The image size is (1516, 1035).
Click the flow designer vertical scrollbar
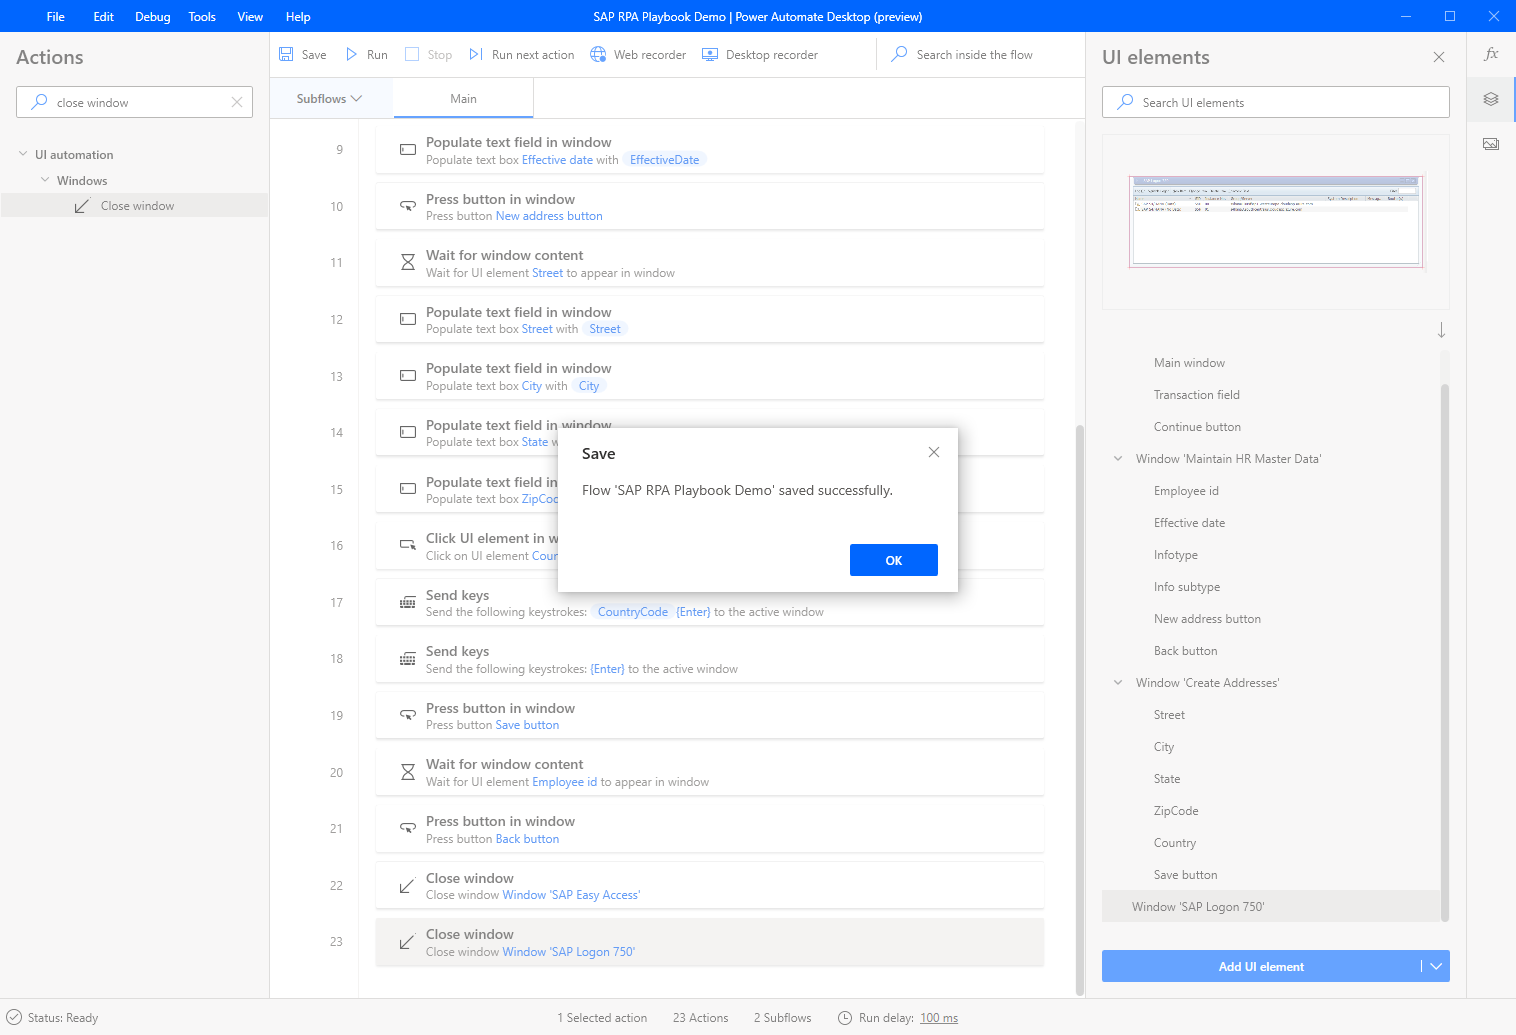(1079, 710)
